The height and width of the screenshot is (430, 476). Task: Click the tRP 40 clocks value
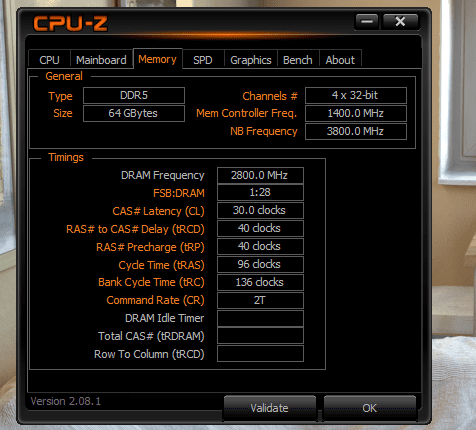coord(260,247)
